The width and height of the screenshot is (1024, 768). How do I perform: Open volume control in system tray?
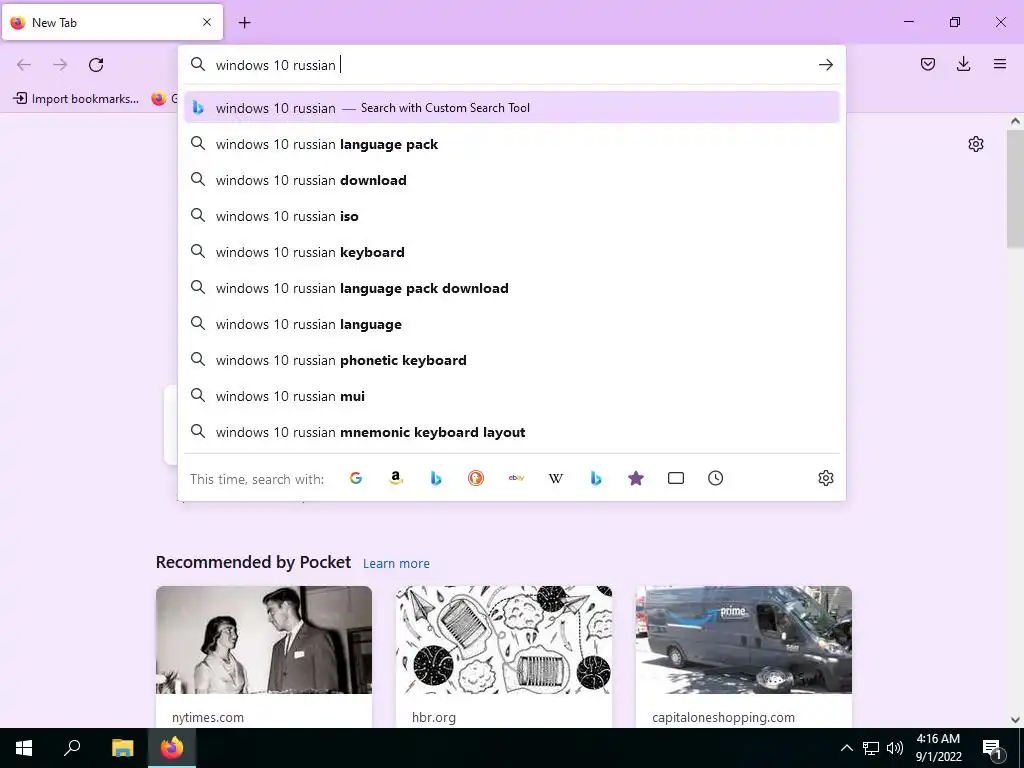tap(895, 748)
